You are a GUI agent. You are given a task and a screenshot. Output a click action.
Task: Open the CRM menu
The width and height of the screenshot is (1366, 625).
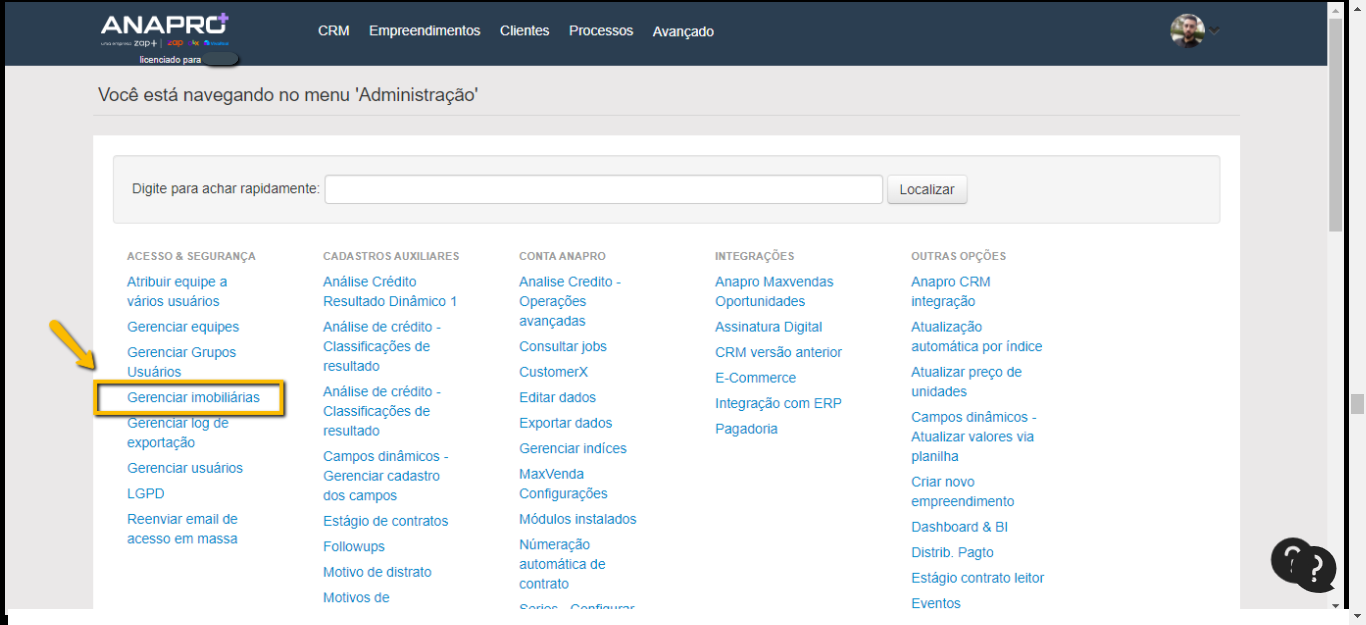333,31
